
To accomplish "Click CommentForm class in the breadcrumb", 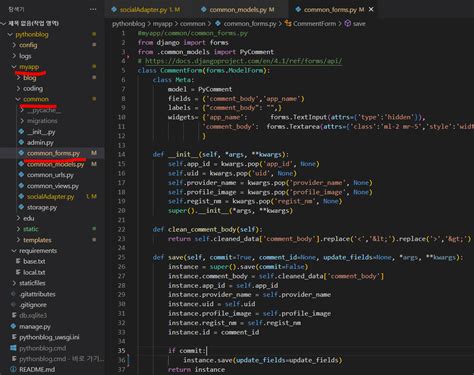I will pos(314,24).
